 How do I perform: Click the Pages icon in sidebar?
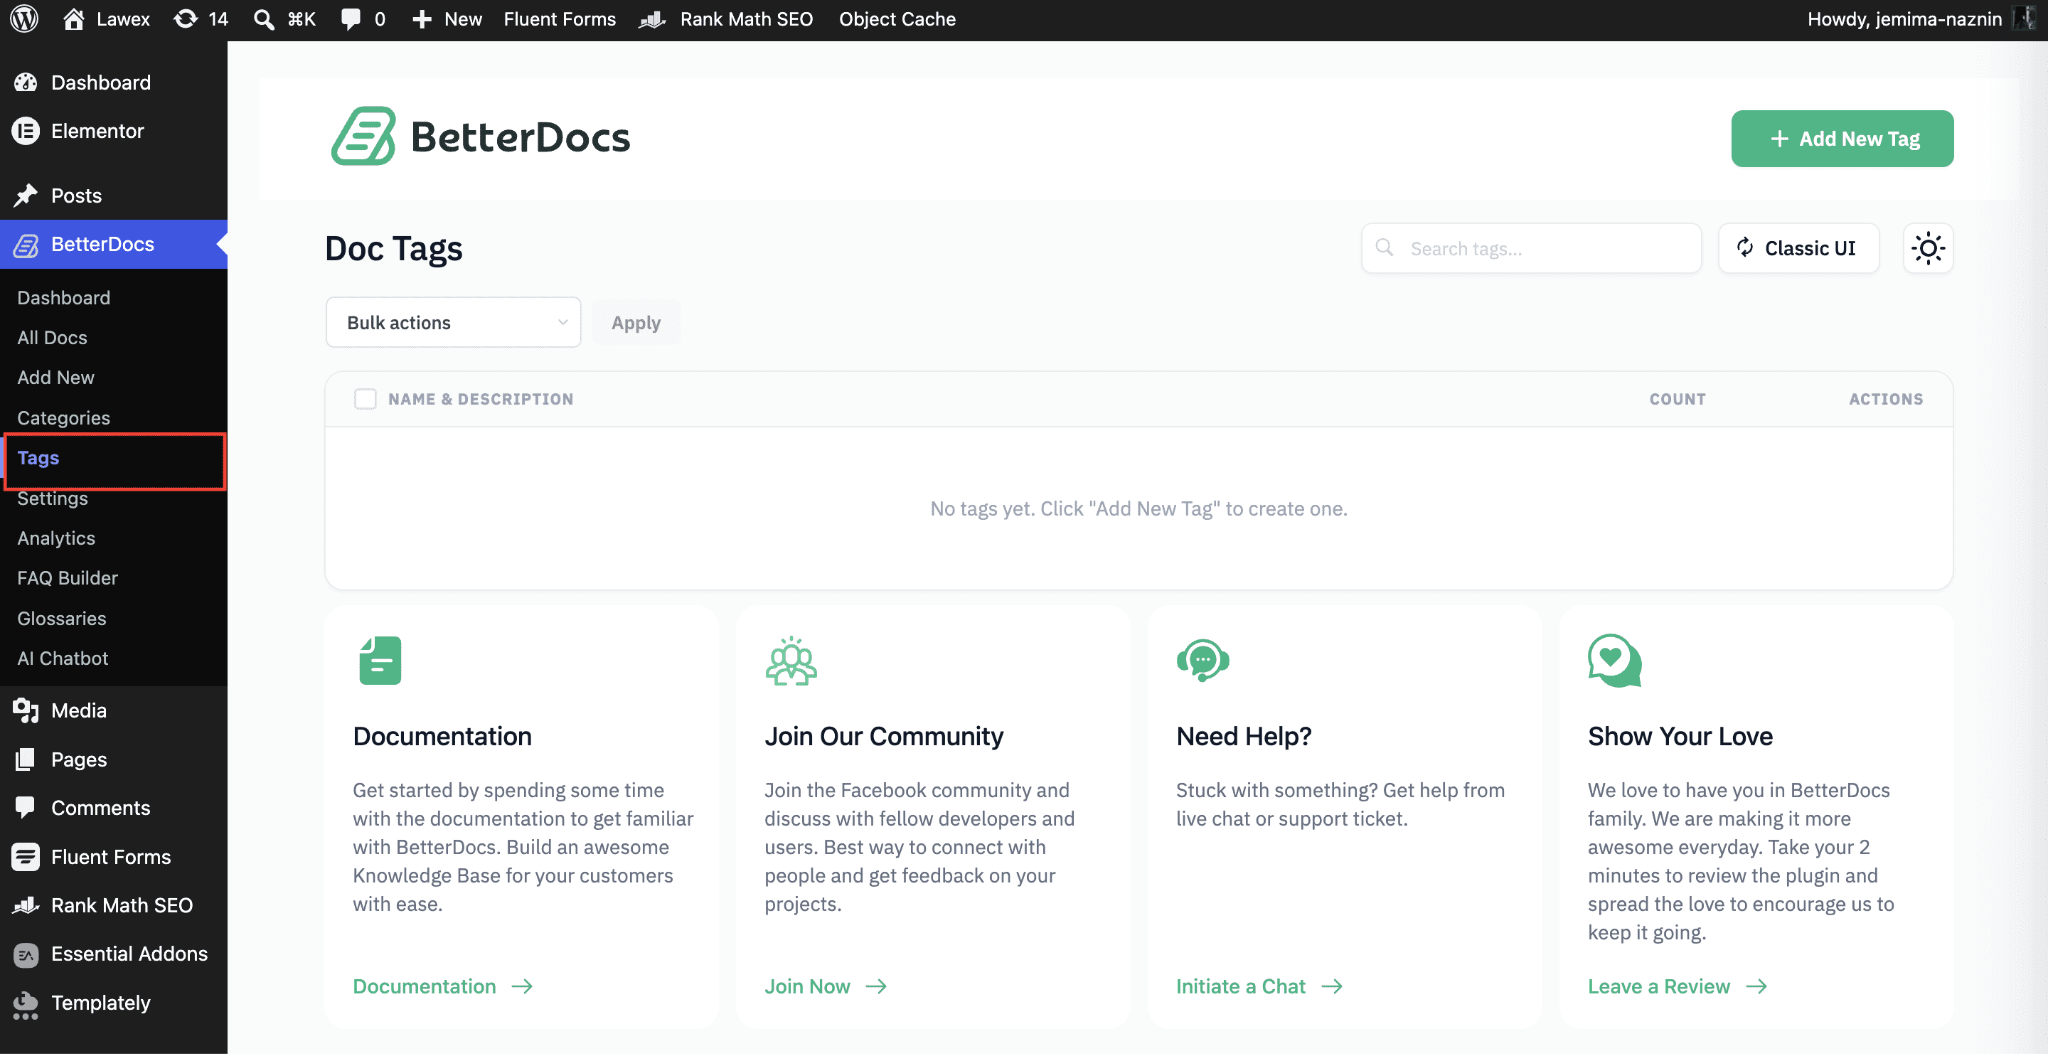26,759
